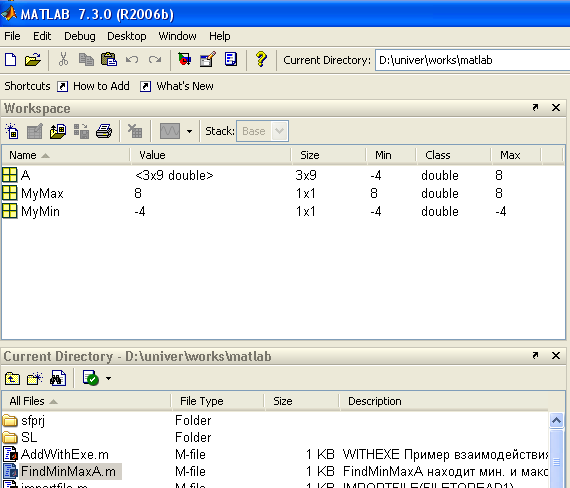Image resolution: width=570 pixels, height=488 pixels.
Task: Click the How to Add link
Action: 101,86
